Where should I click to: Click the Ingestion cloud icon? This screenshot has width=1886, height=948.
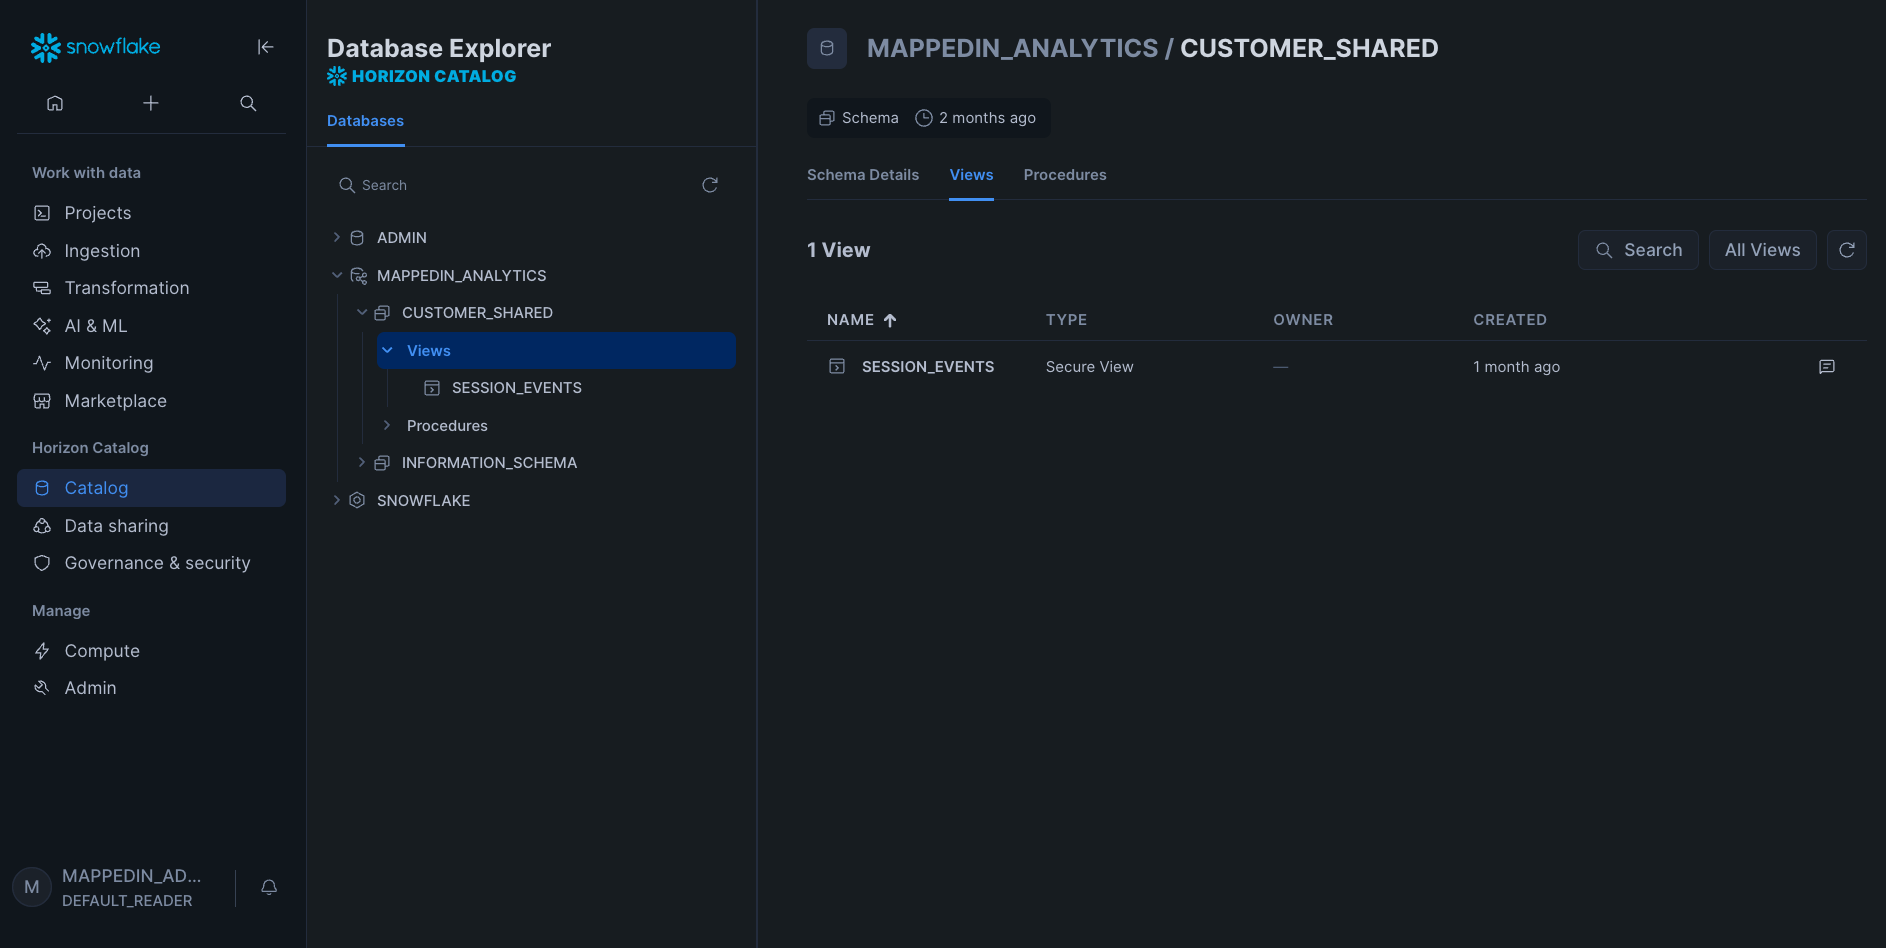(42, 251)
